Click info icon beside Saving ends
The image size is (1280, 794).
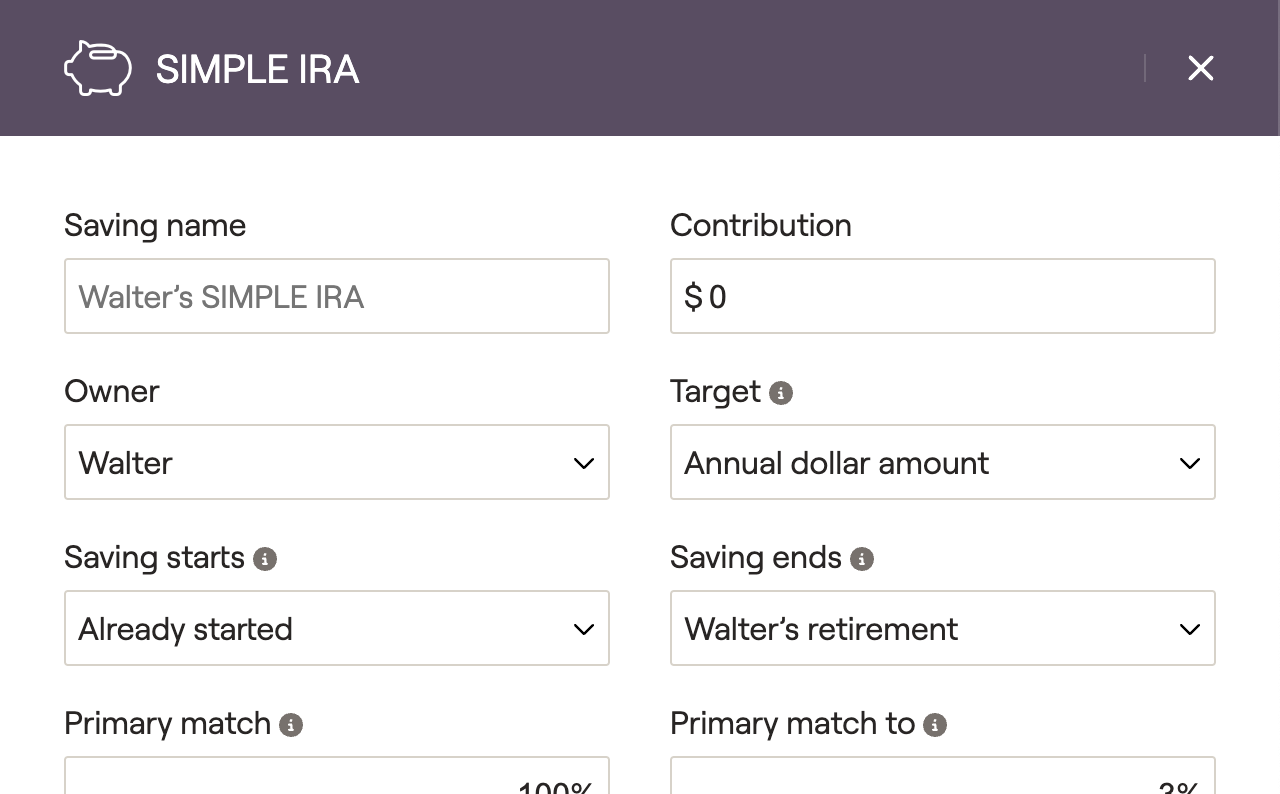click(x=862, y=559)
